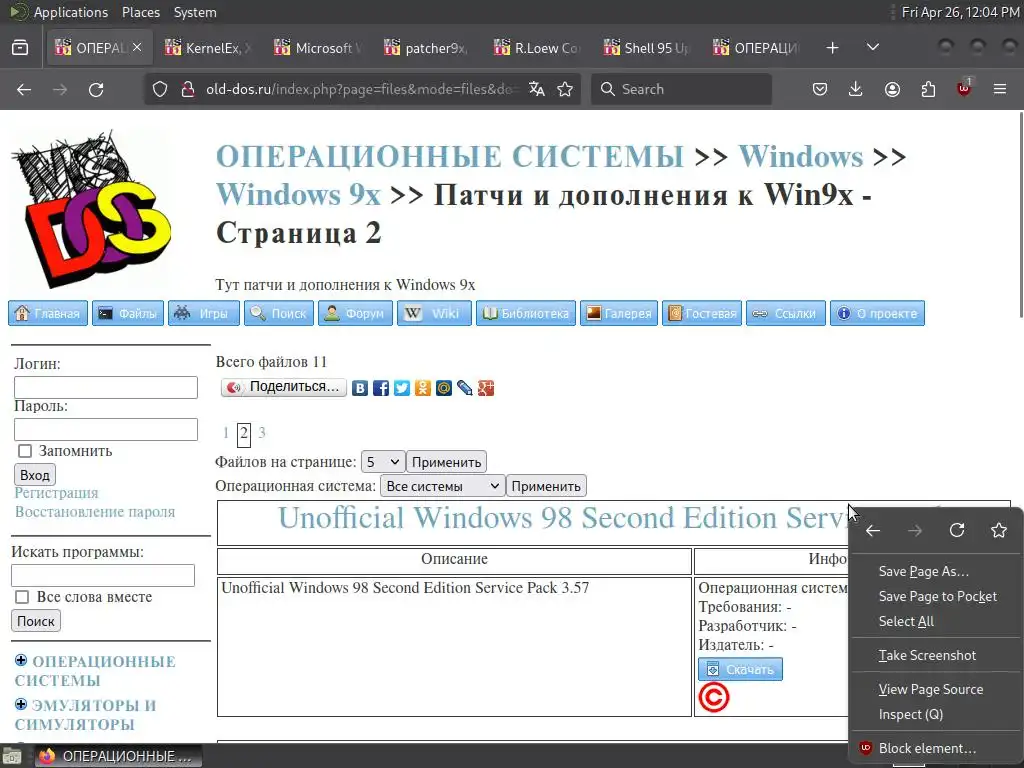The image size is (1024, 768).
Task: Click Save Page to Pocket entry
Action: [x=936, y=596]
